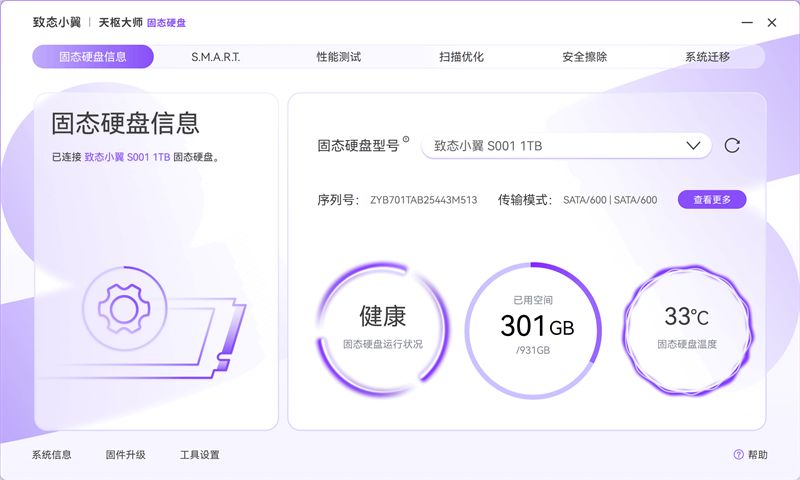Click the dropdown chevron arrow
Viewport: 800px width, 480px height.
pos(693,146)
